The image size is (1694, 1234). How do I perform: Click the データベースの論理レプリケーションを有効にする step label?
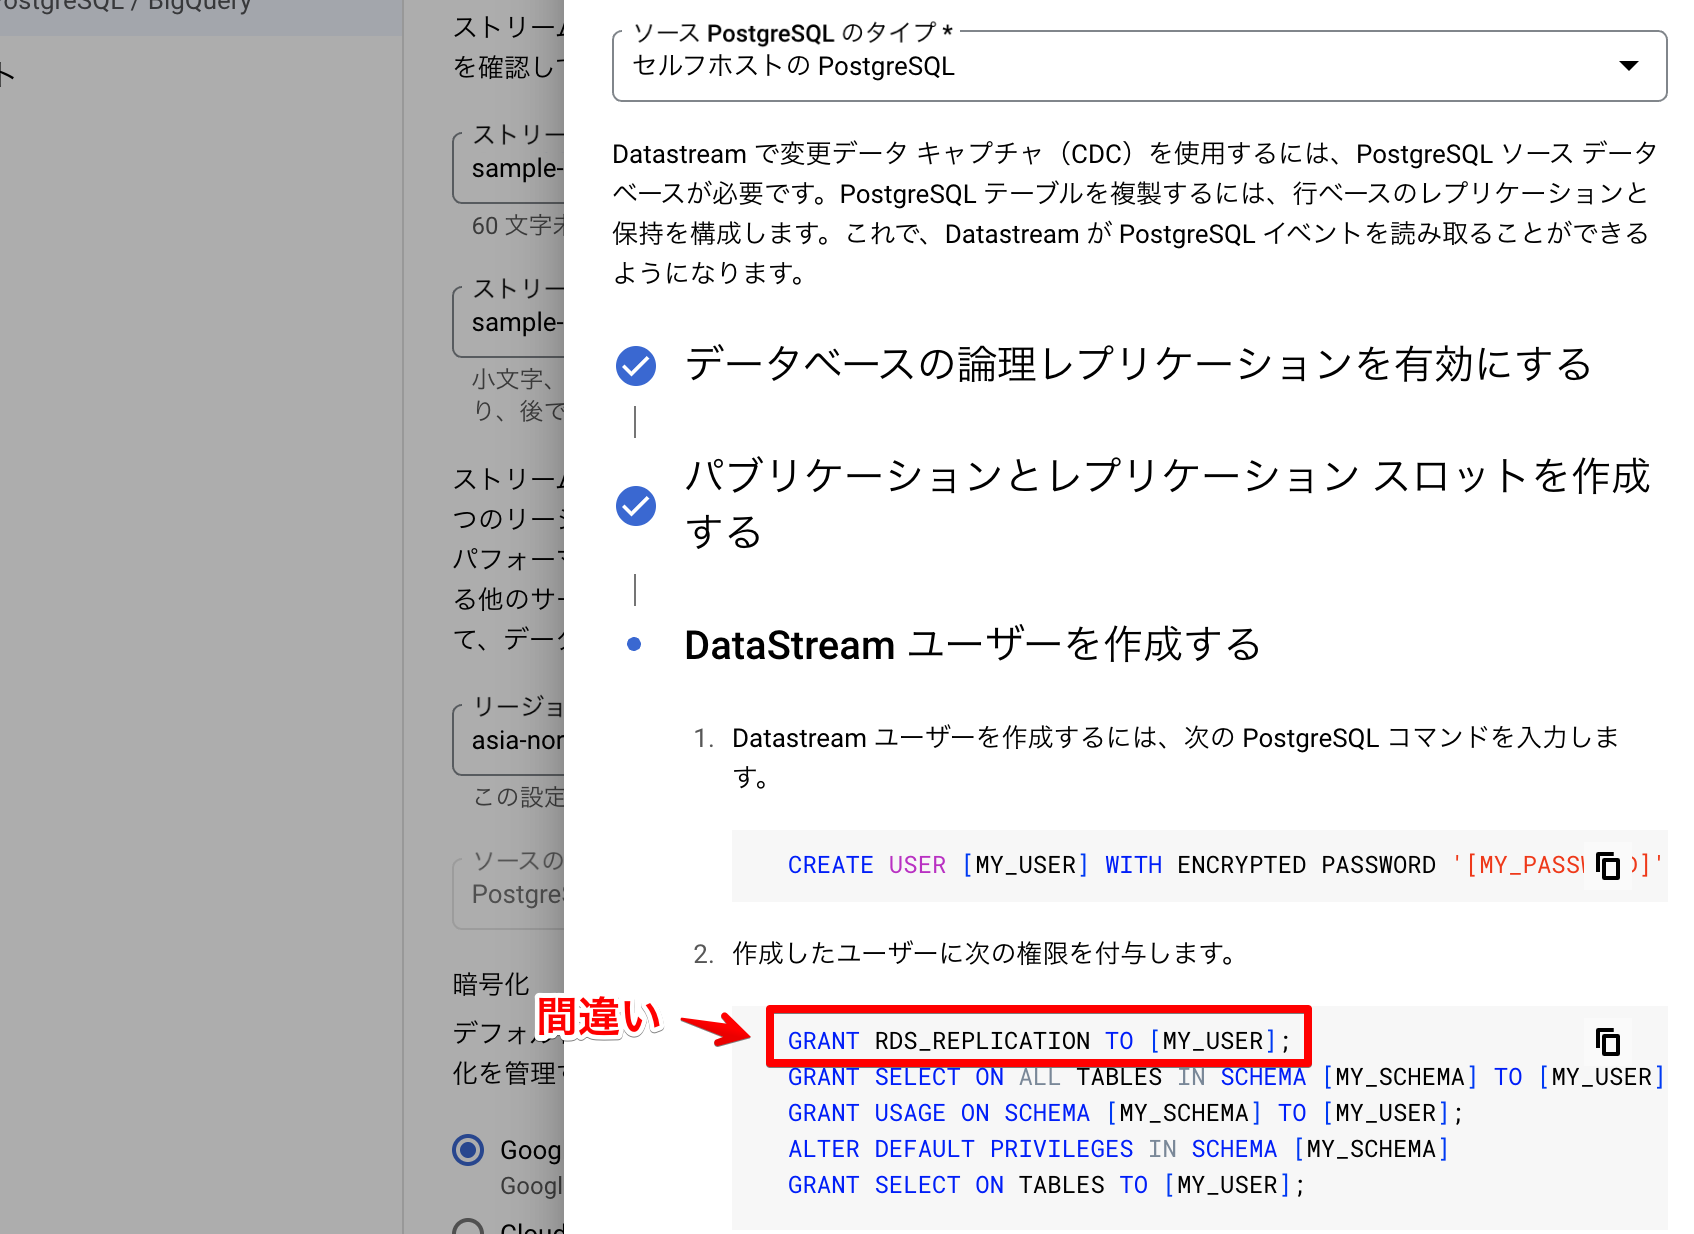1136,366
